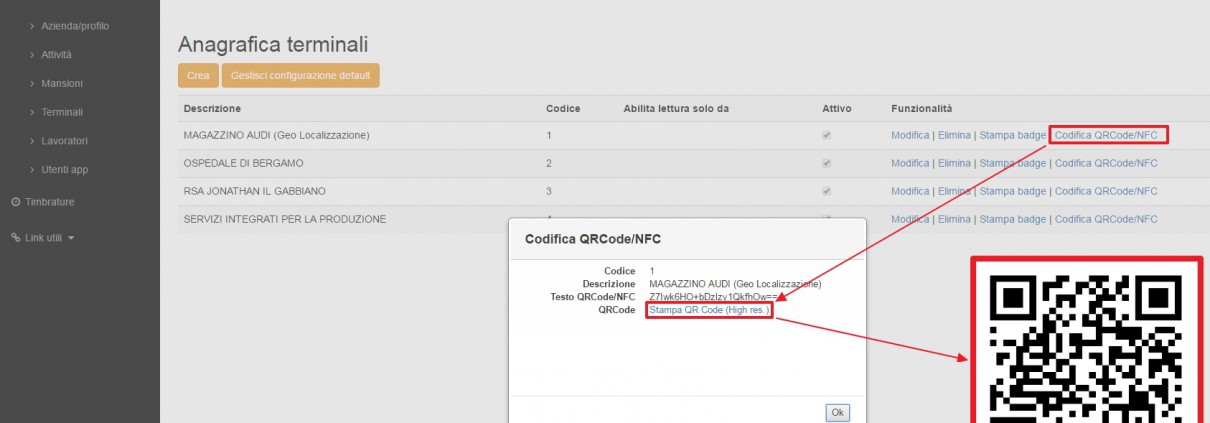Image resolution: width=1210 pixels, height=423 pixels.
Task: Click Modifica for MAGAZZINO AUDI row
Action: 910,135
